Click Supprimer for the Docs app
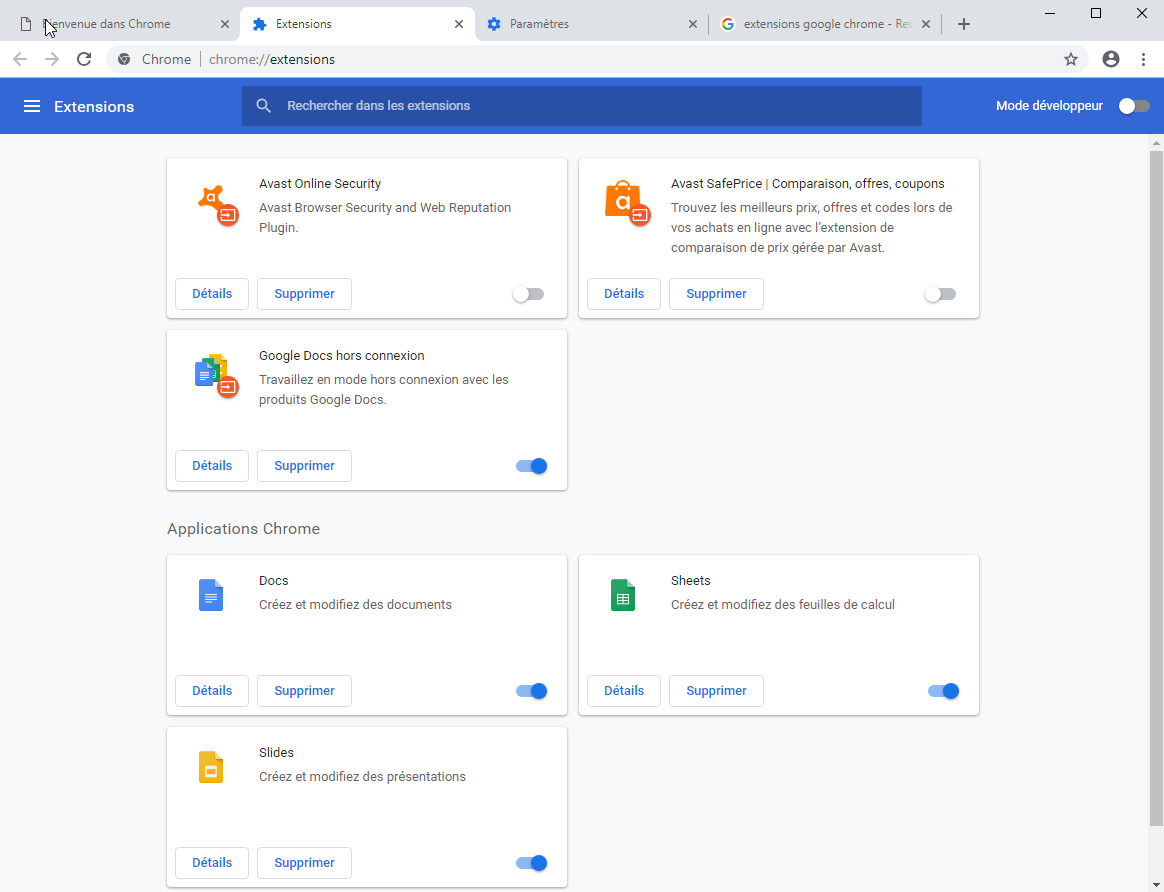Viewport: 1164px width, 892px height. point(304,691)
